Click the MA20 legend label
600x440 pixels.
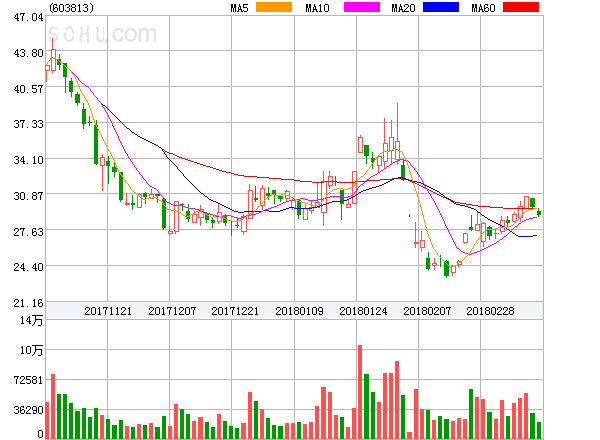pyautogui.click(x=403, y=8)
